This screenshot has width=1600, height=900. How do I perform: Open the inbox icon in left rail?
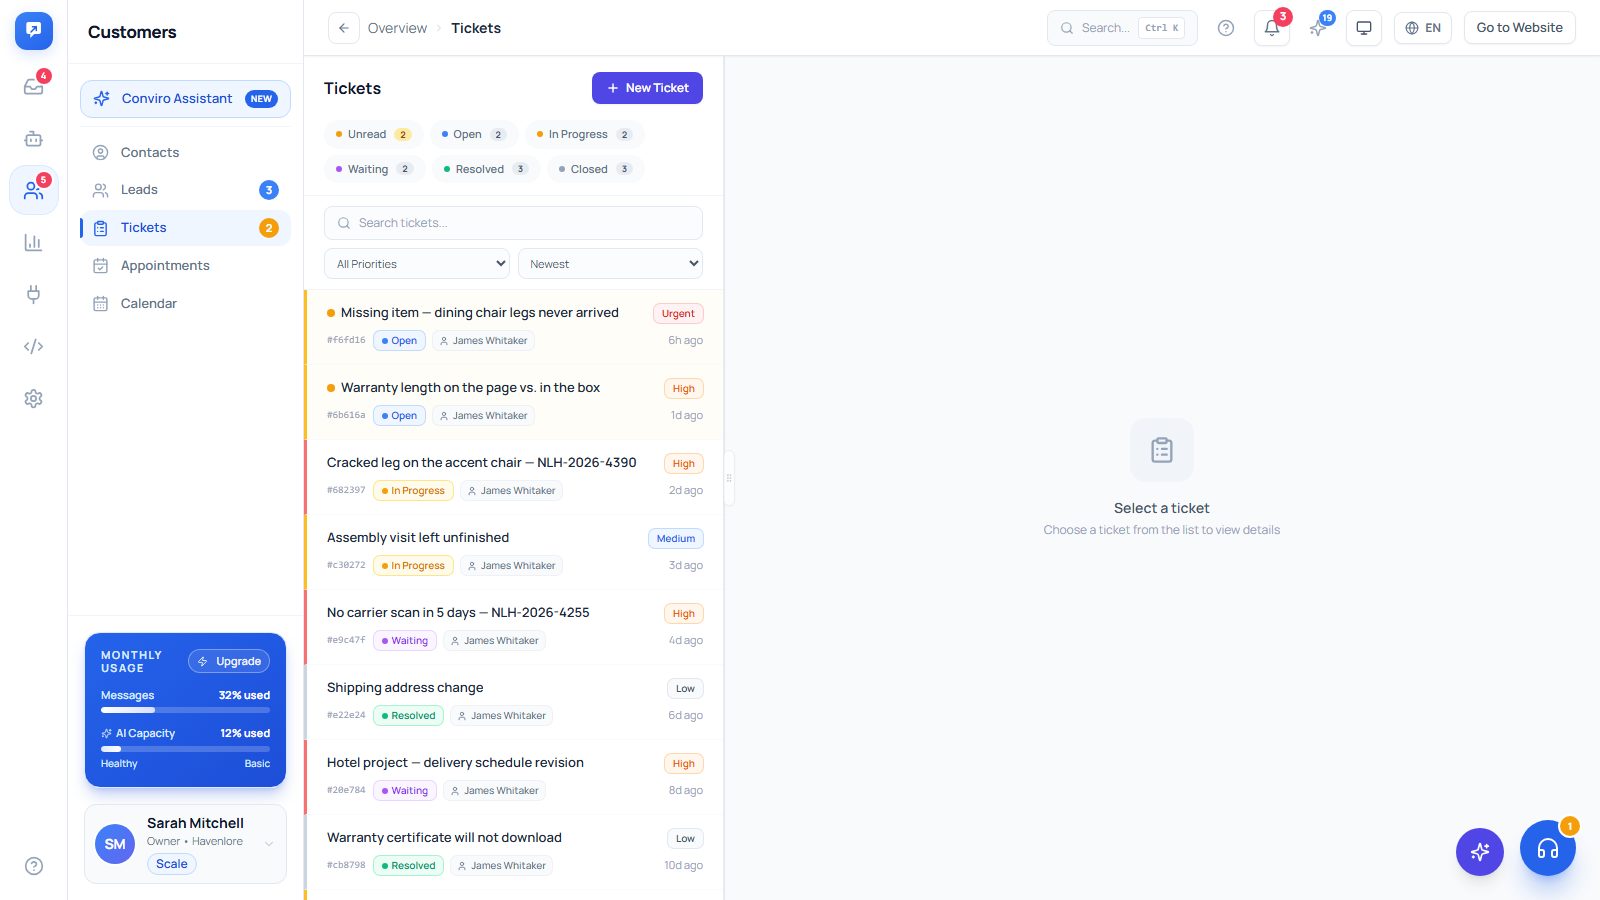pos(33,87)
